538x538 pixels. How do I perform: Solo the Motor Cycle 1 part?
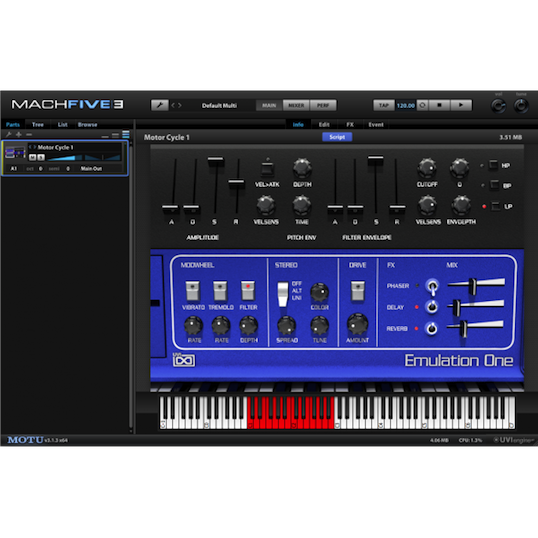tap(41, 157)
